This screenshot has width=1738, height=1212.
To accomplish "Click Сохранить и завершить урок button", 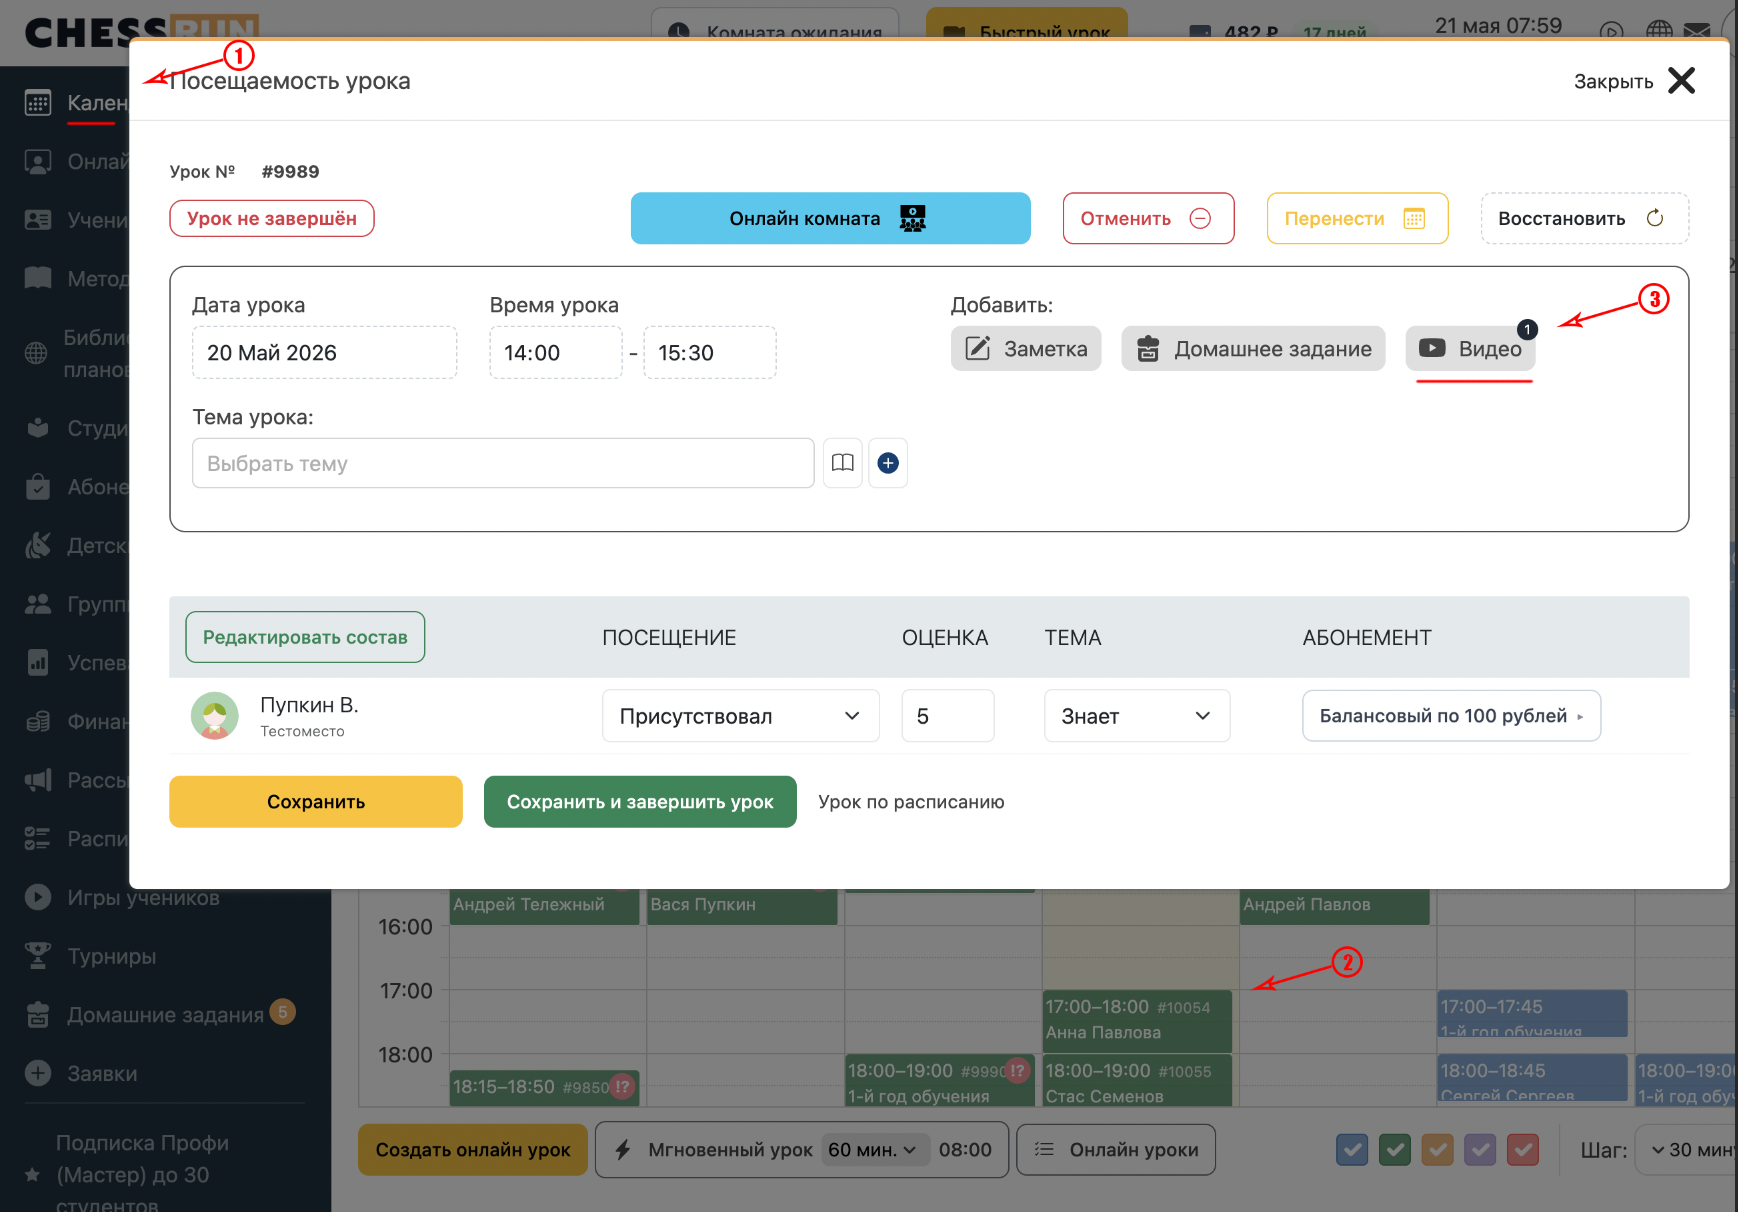I will pyautogui.click(x=640, y=802).
